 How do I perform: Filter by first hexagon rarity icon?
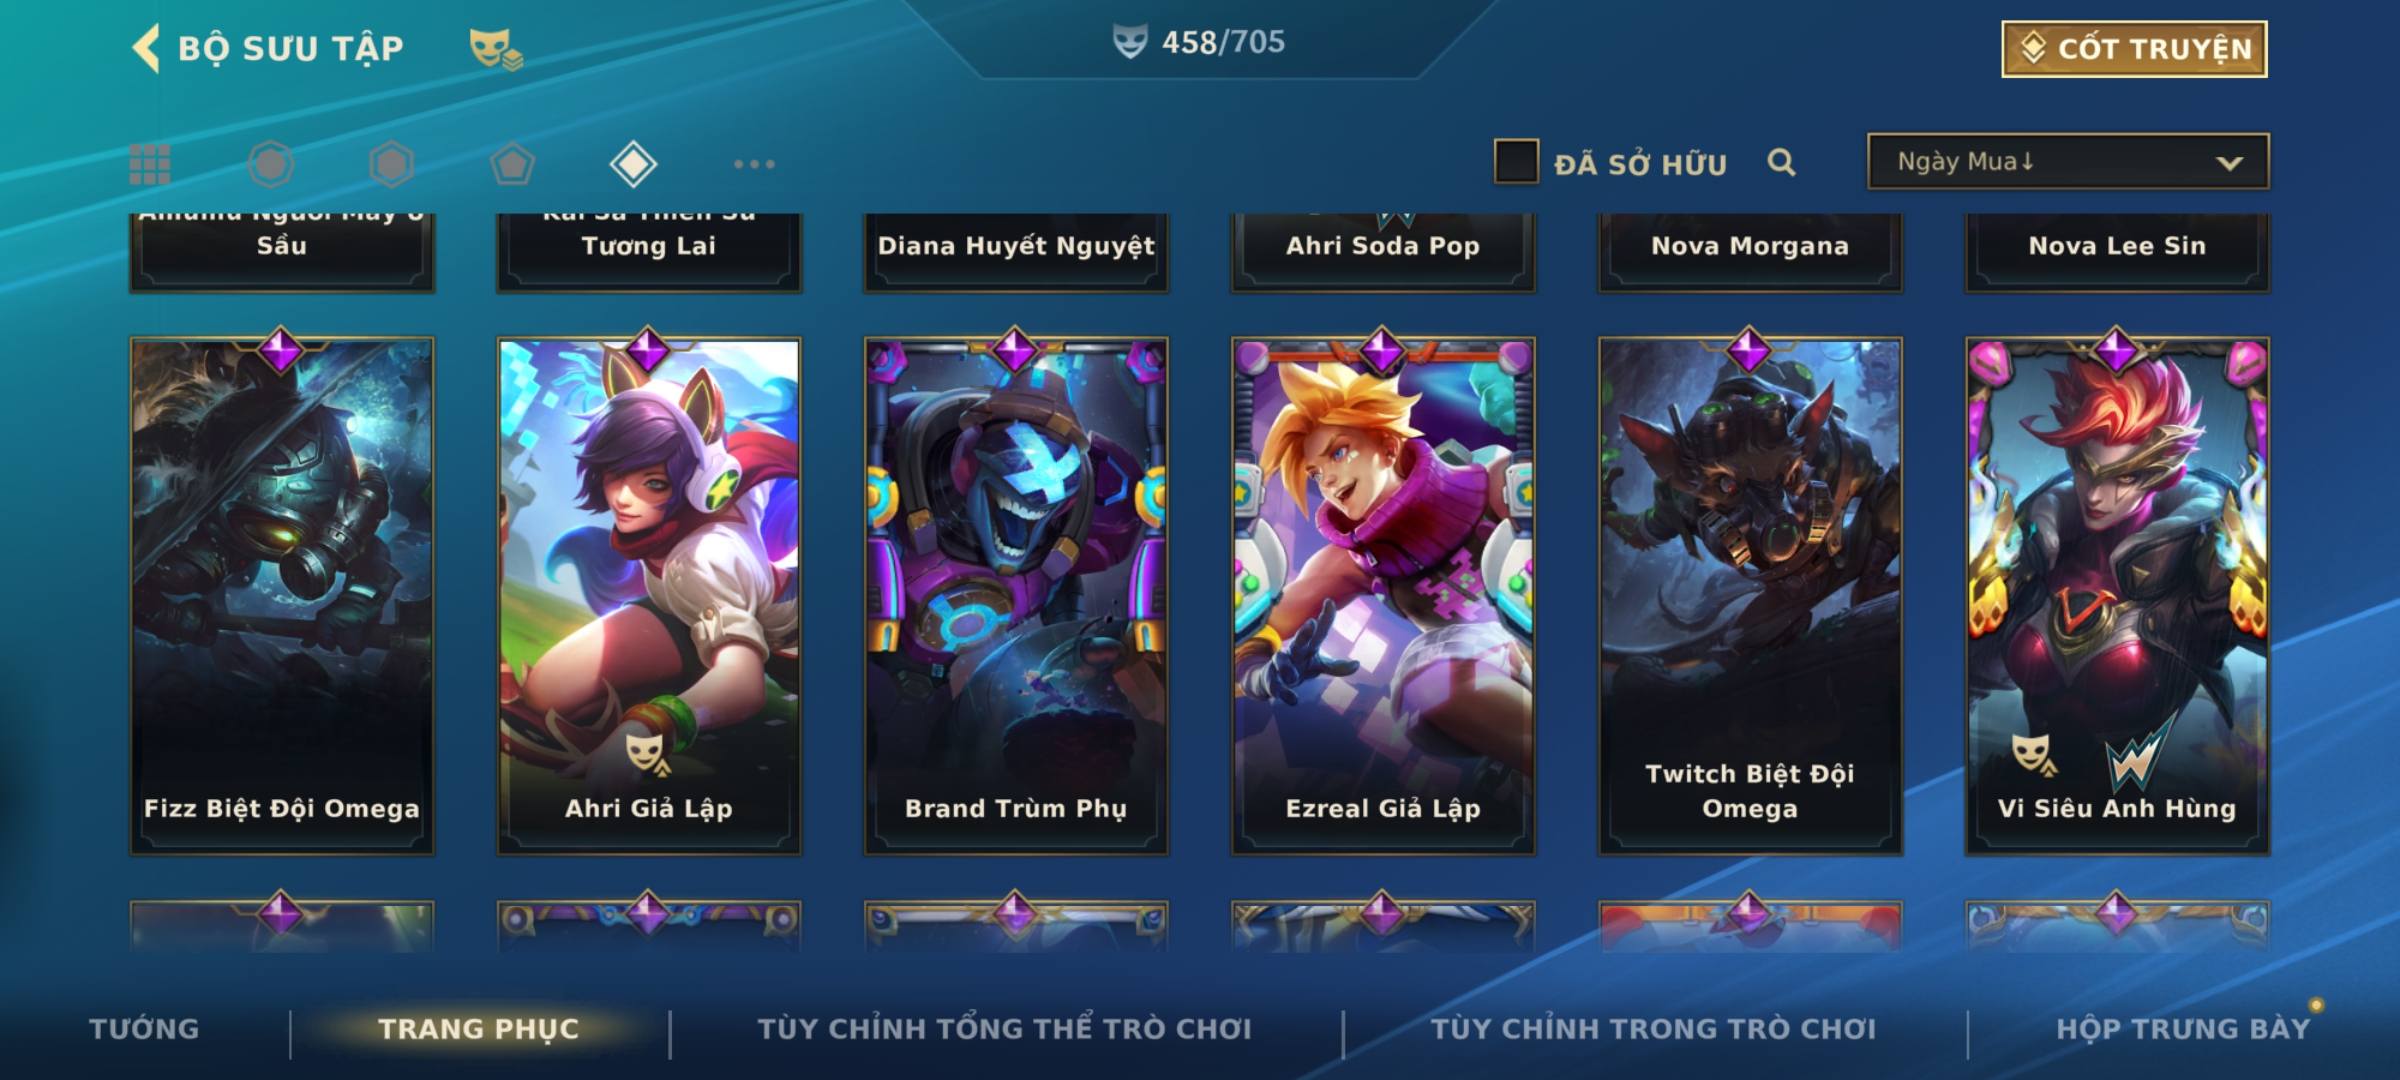[x=271, y=164]
